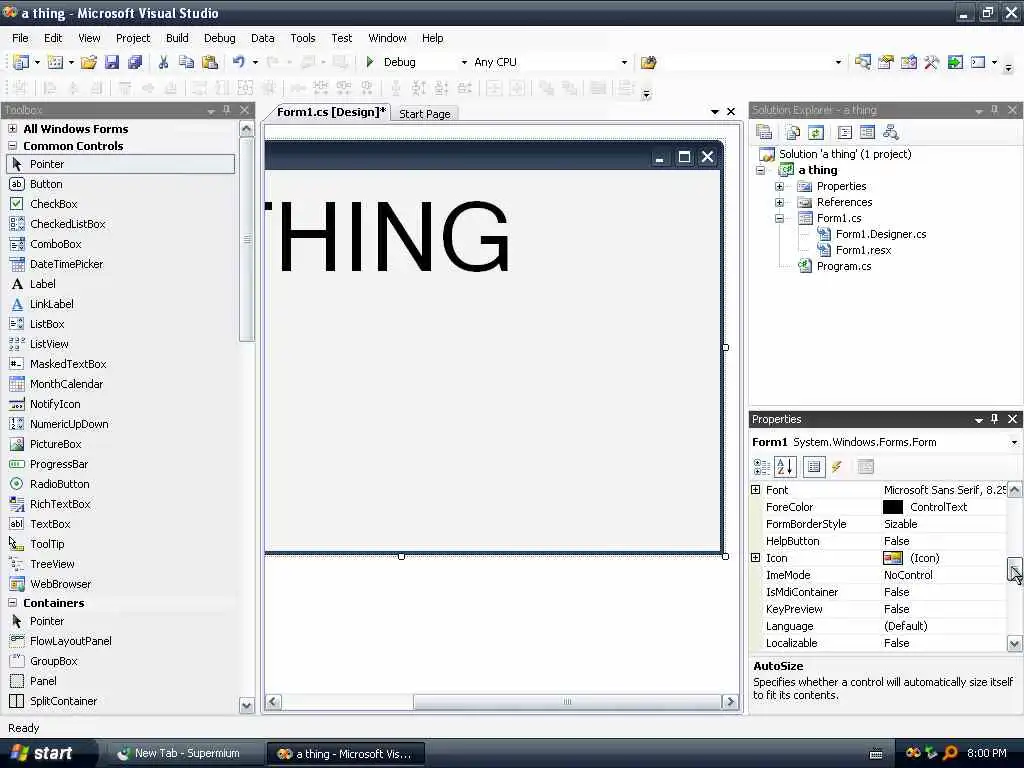Screen dimensions: 1024x768
Task: Click Refresh icon in Solution Explorer
Action: [816, 133]
